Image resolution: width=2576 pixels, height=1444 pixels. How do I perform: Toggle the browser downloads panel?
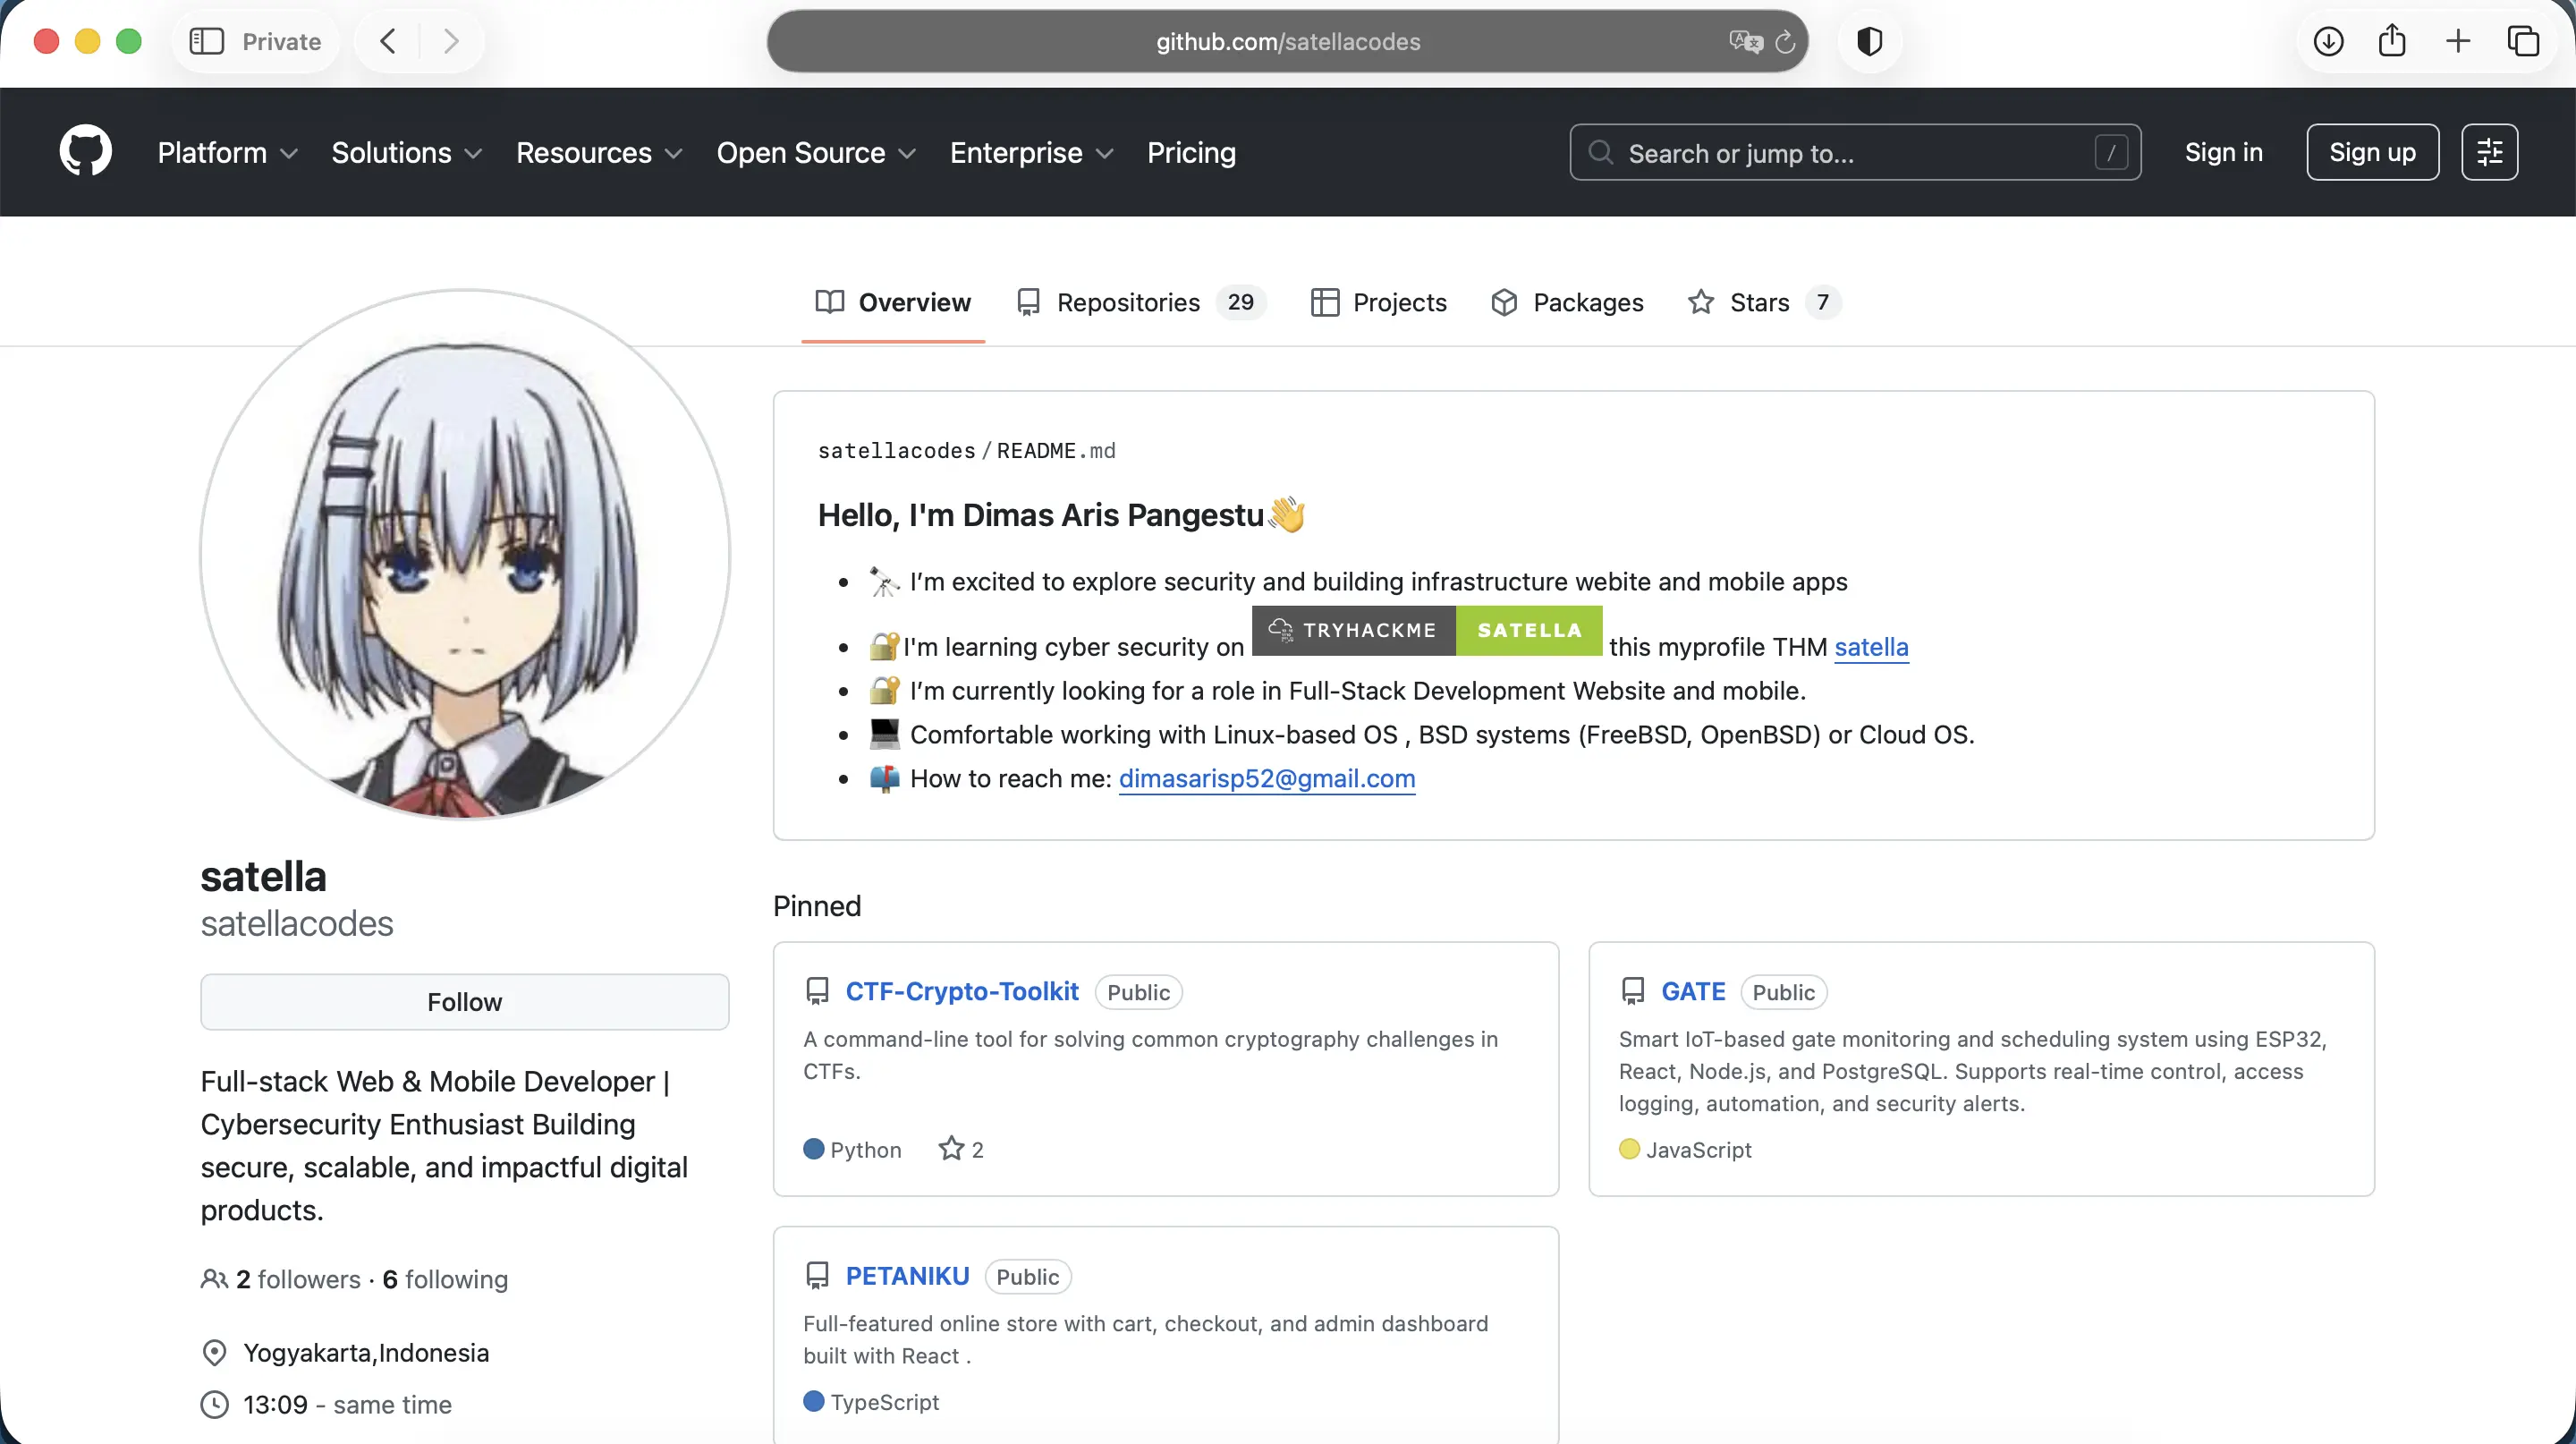coord(2328,41)
